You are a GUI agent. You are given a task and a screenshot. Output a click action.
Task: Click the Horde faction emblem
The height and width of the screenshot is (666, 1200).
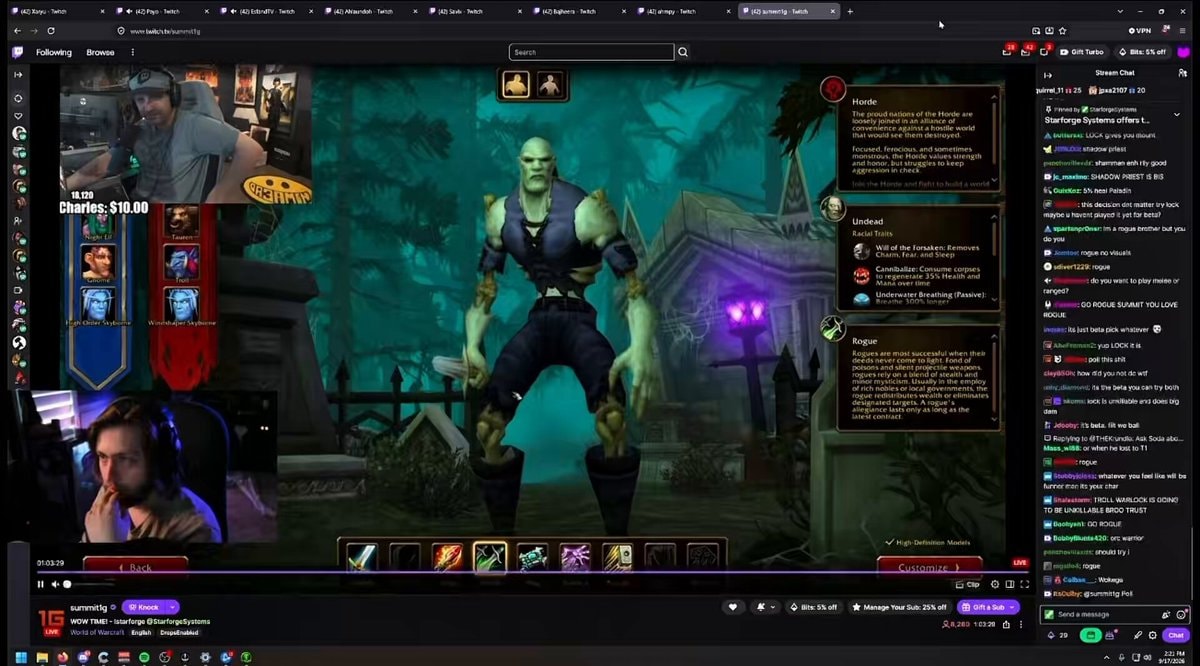833,89
